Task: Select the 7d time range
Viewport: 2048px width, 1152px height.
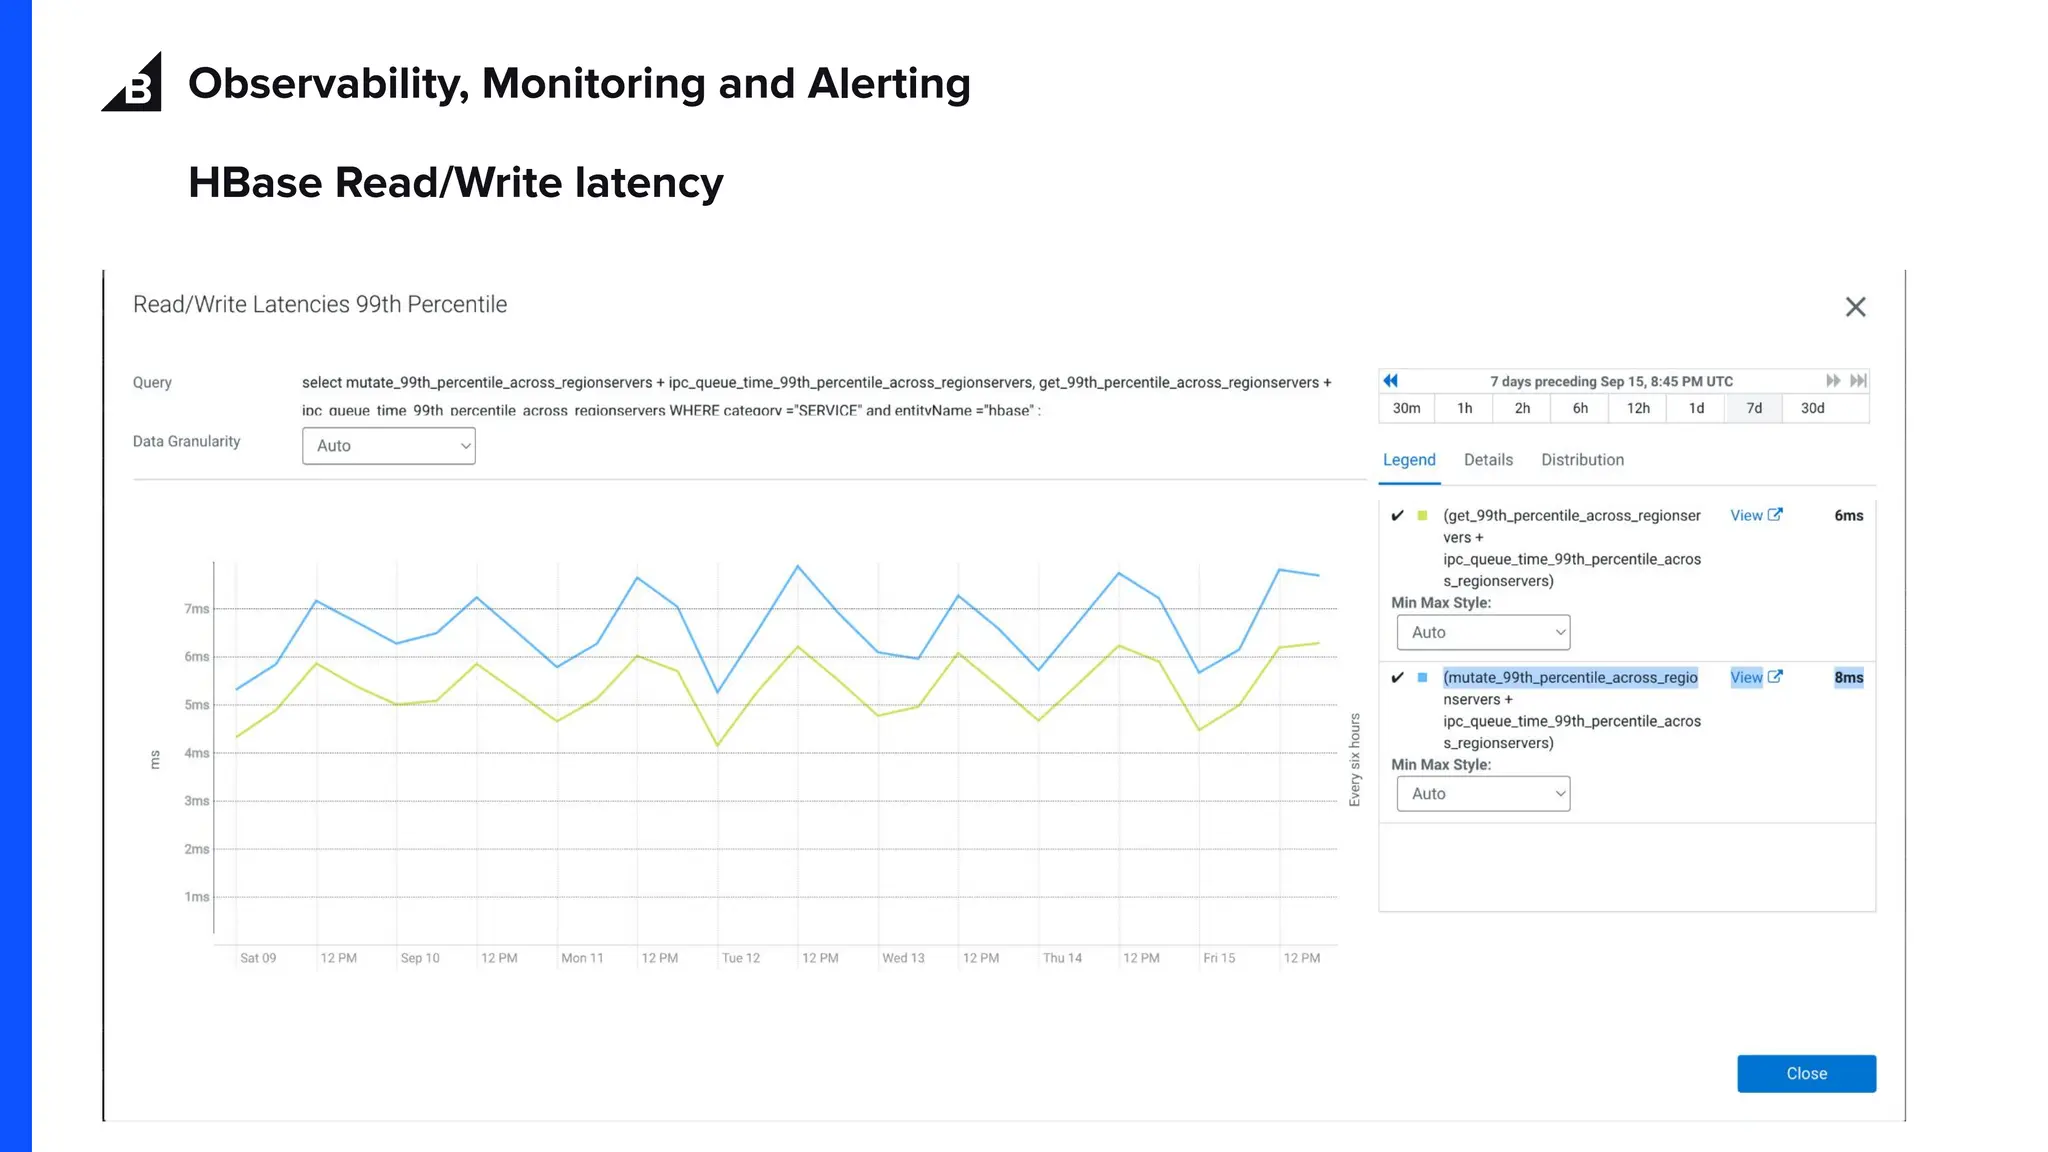Action: (1754, 408)
